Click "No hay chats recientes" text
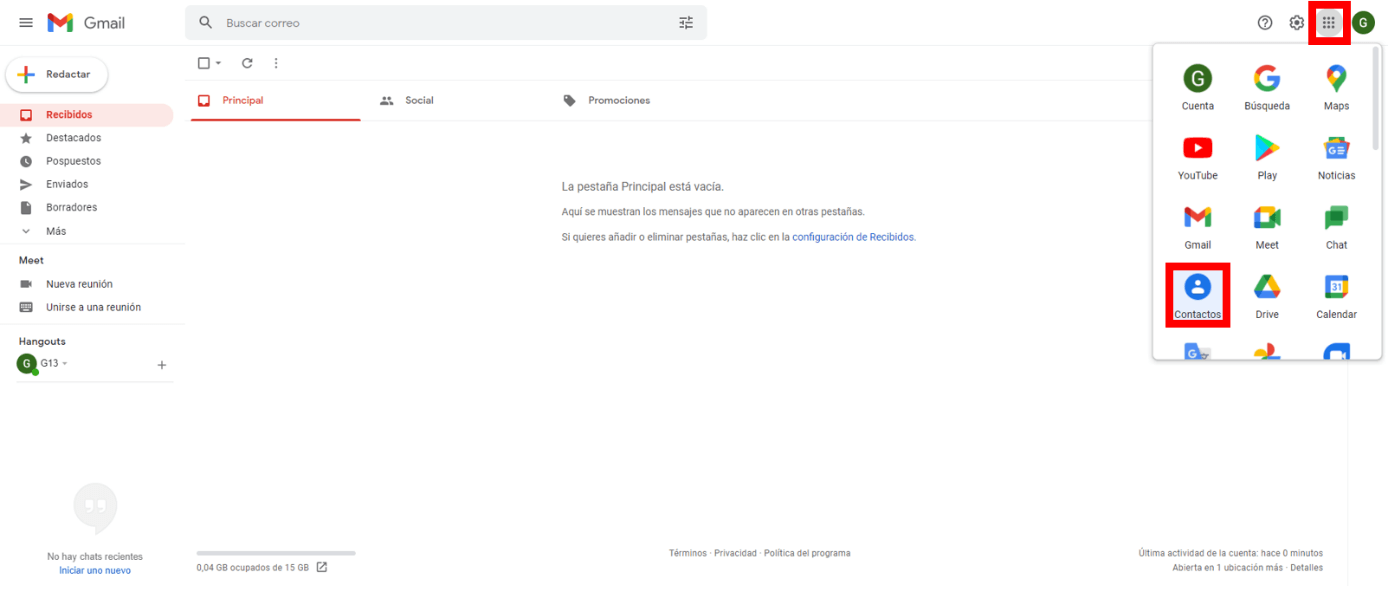This screenshot has width=1388, height=598. coord(95,557)
